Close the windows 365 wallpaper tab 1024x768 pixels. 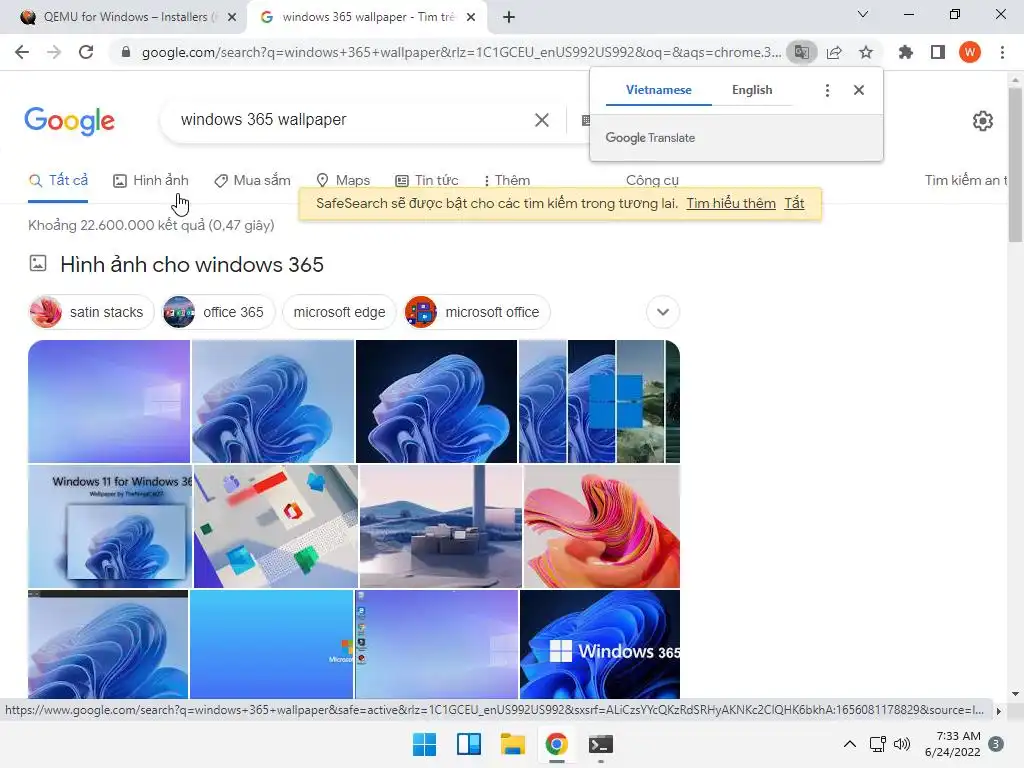471,17
